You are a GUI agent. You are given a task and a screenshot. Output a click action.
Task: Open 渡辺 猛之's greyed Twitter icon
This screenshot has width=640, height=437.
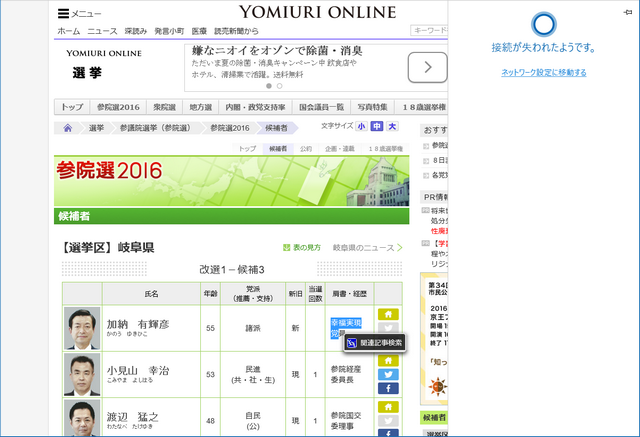pos(388,421)
